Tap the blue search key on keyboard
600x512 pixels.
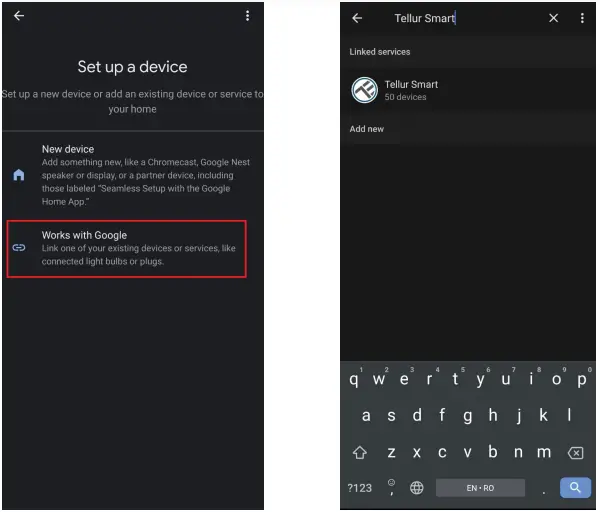click(x=575, y=488)
